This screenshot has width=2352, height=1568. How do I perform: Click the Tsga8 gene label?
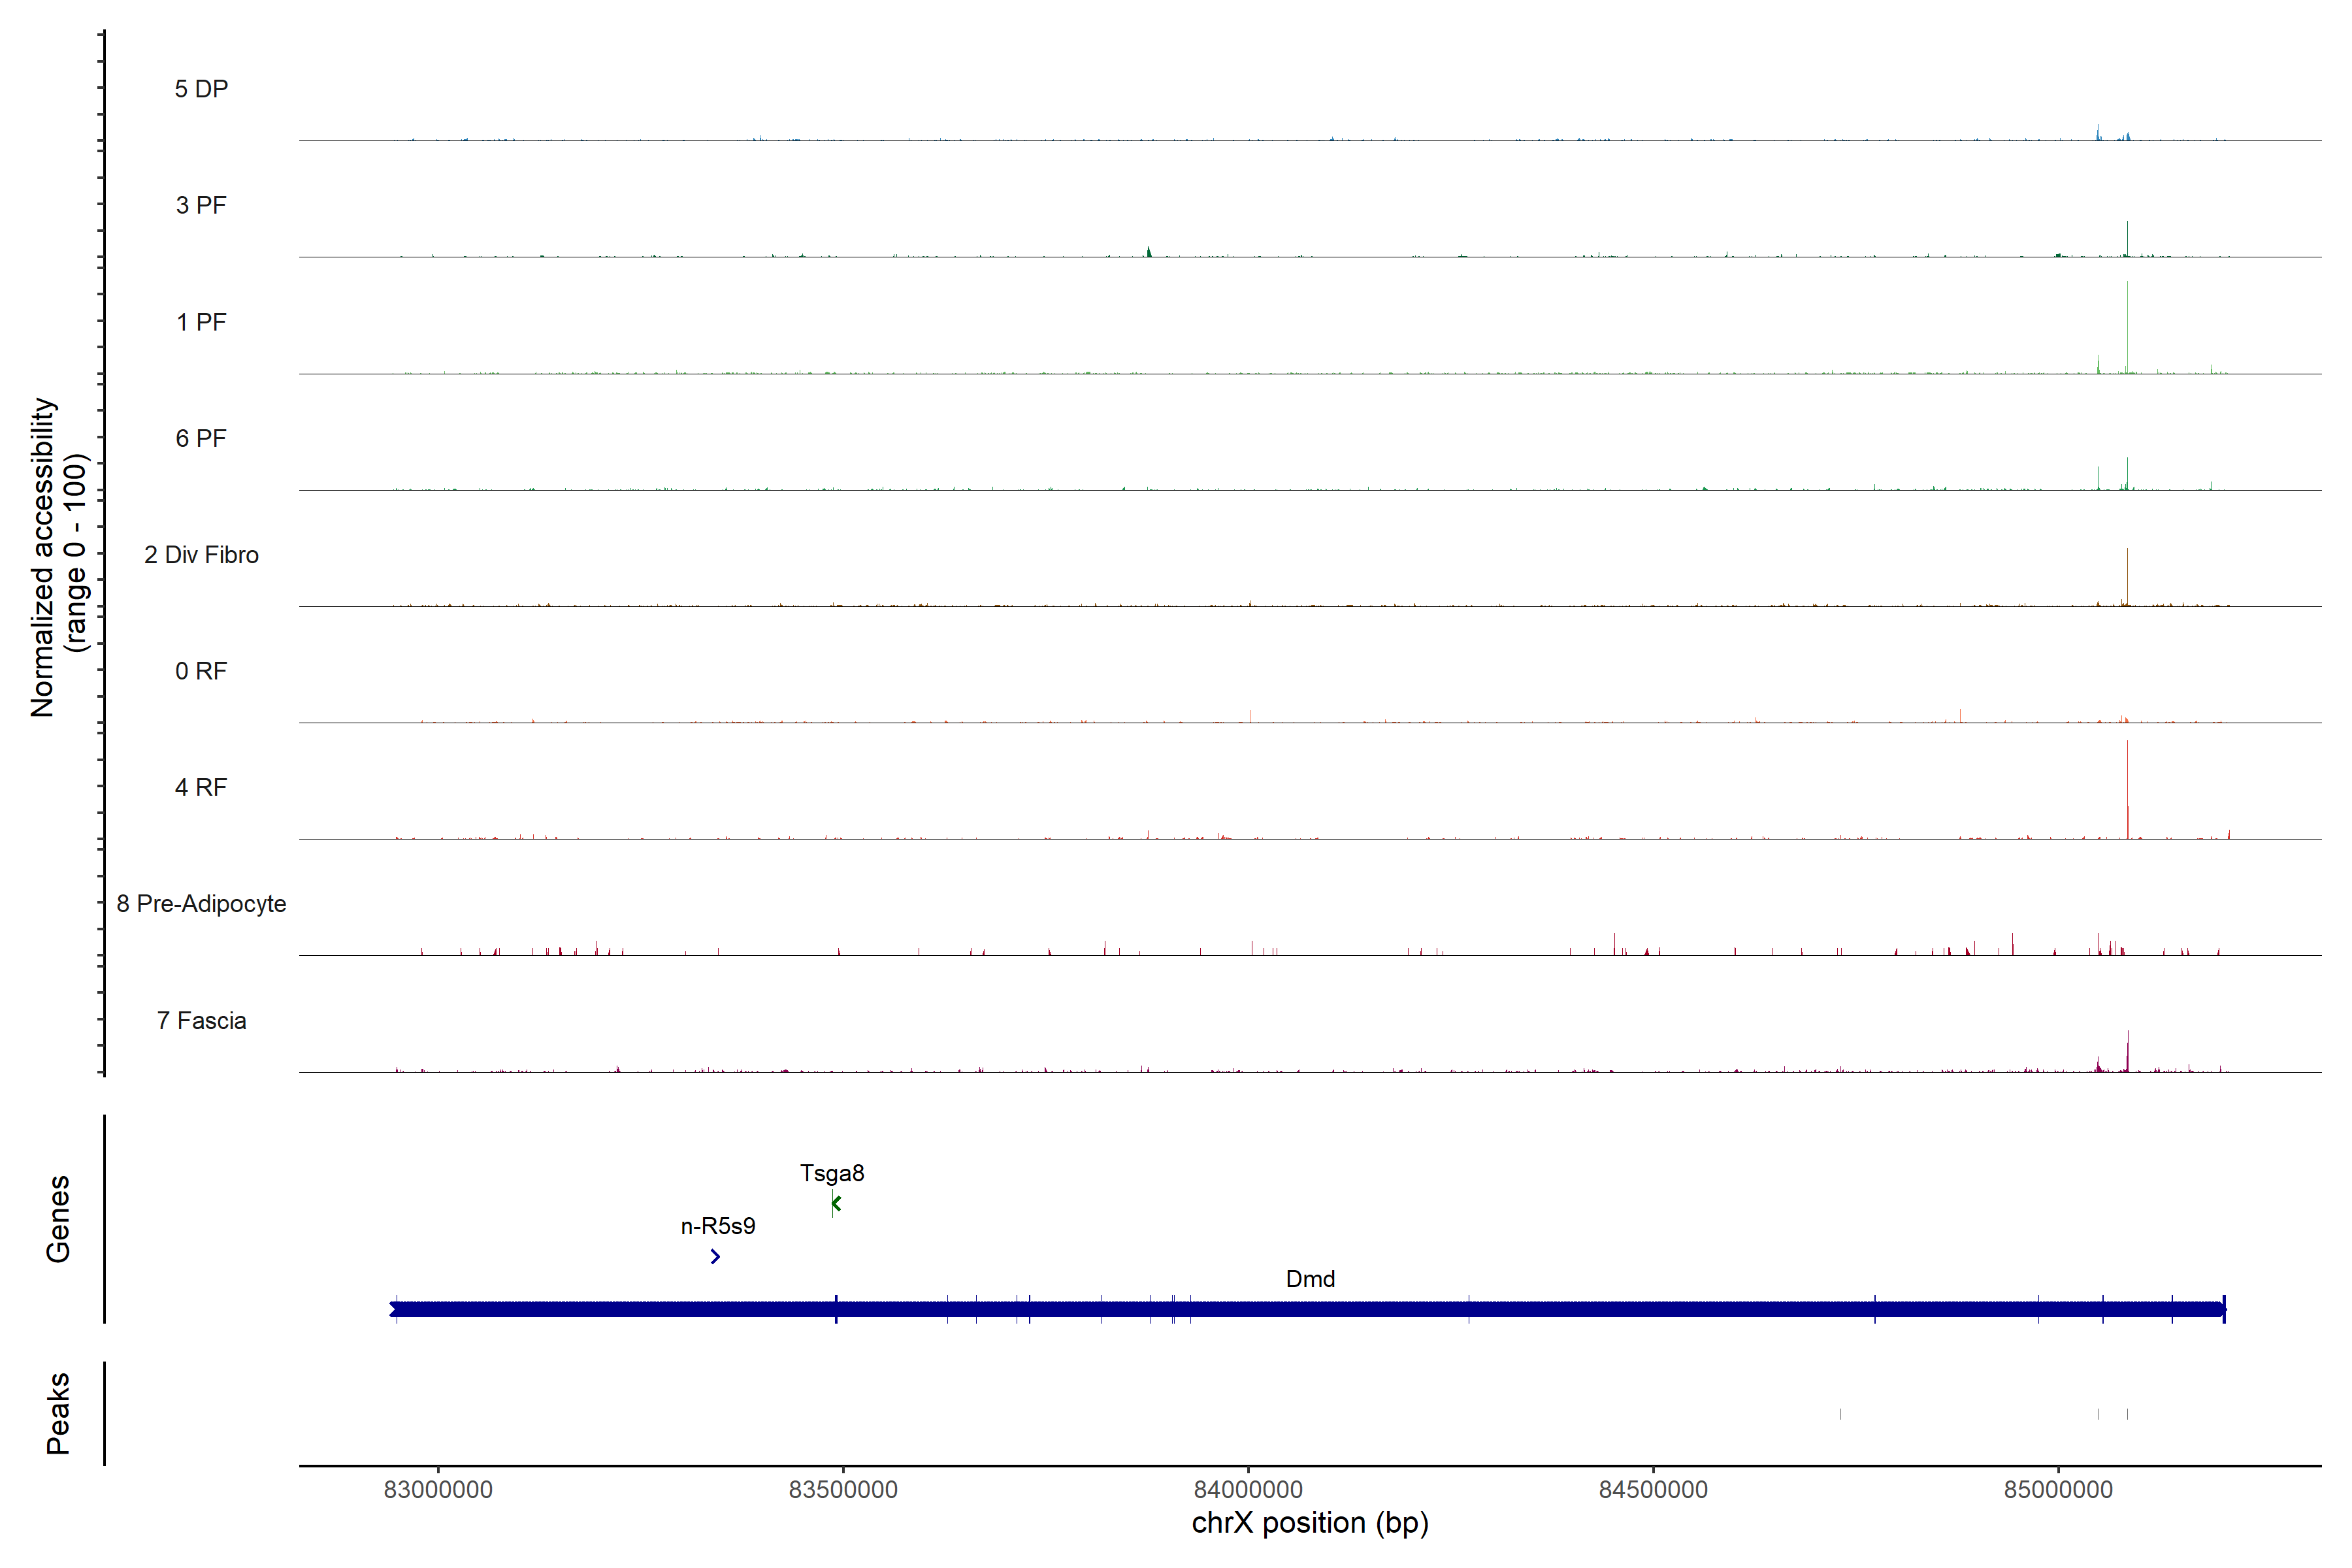[832, 1173]
